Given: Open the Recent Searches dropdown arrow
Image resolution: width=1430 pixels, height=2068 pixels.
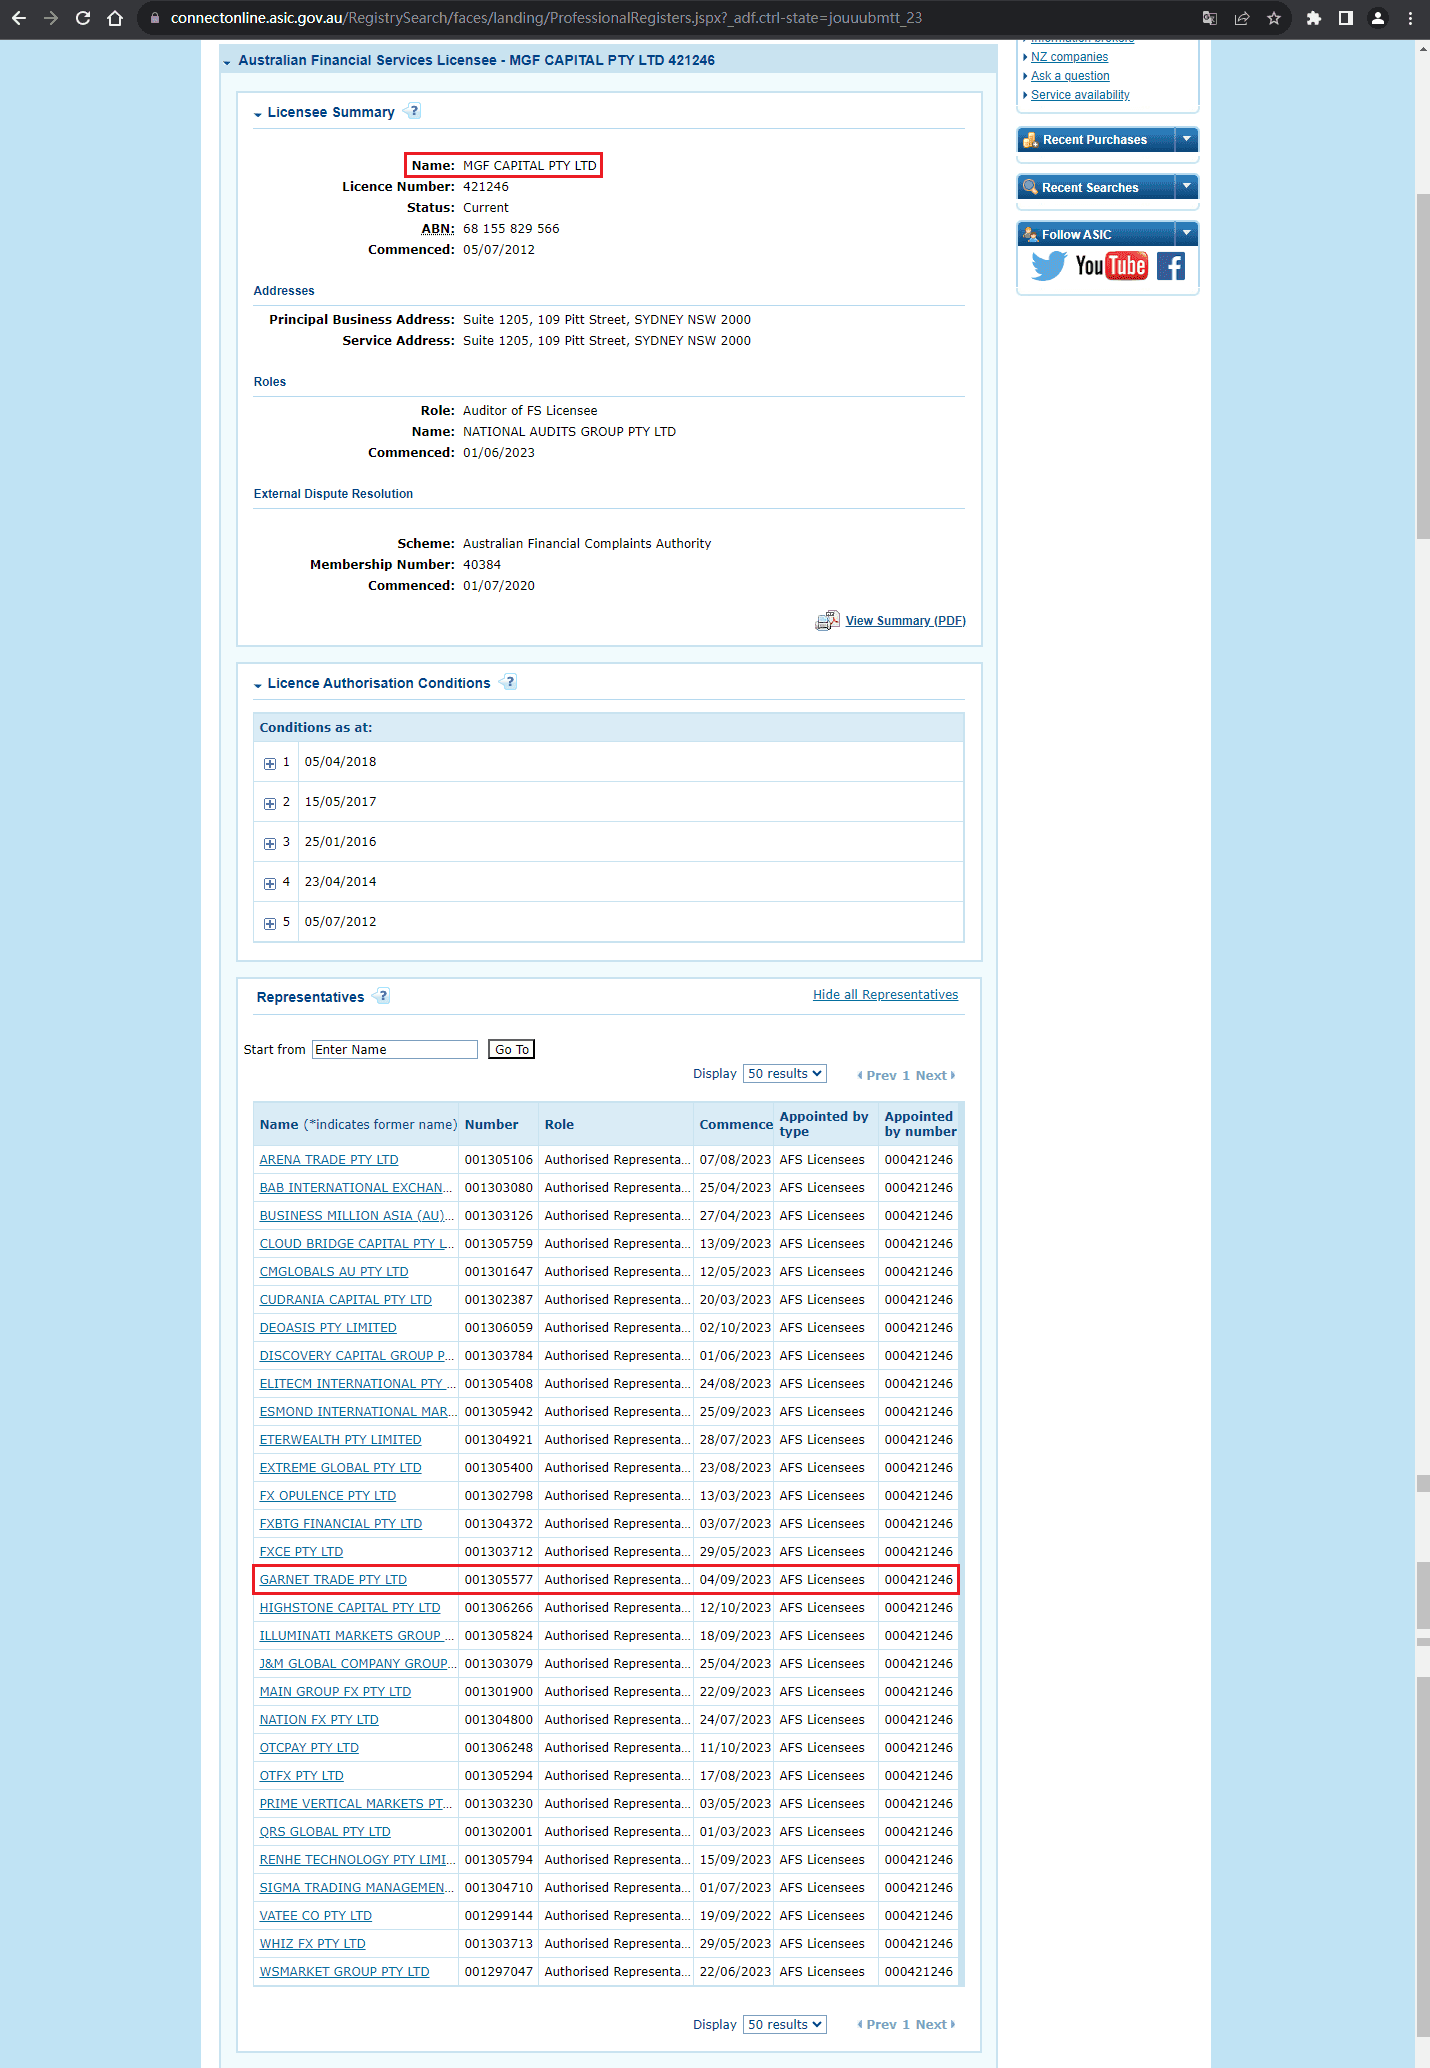Looking at the screenshot, I should pos(1187,186).
